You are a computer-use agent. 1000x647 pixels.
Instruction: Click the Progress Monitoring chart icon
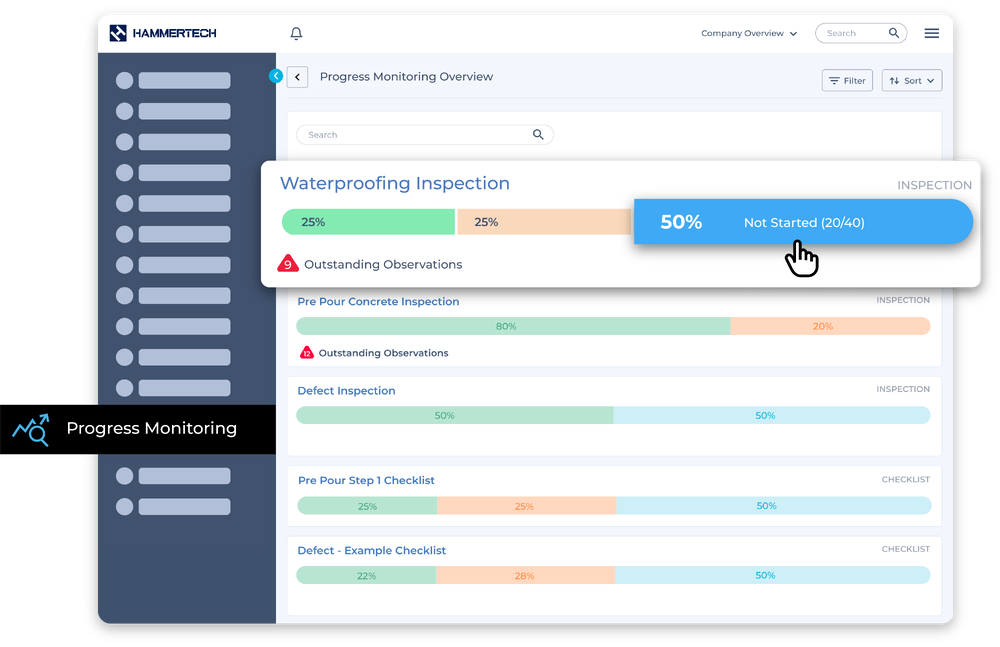[x=30, y=429]
